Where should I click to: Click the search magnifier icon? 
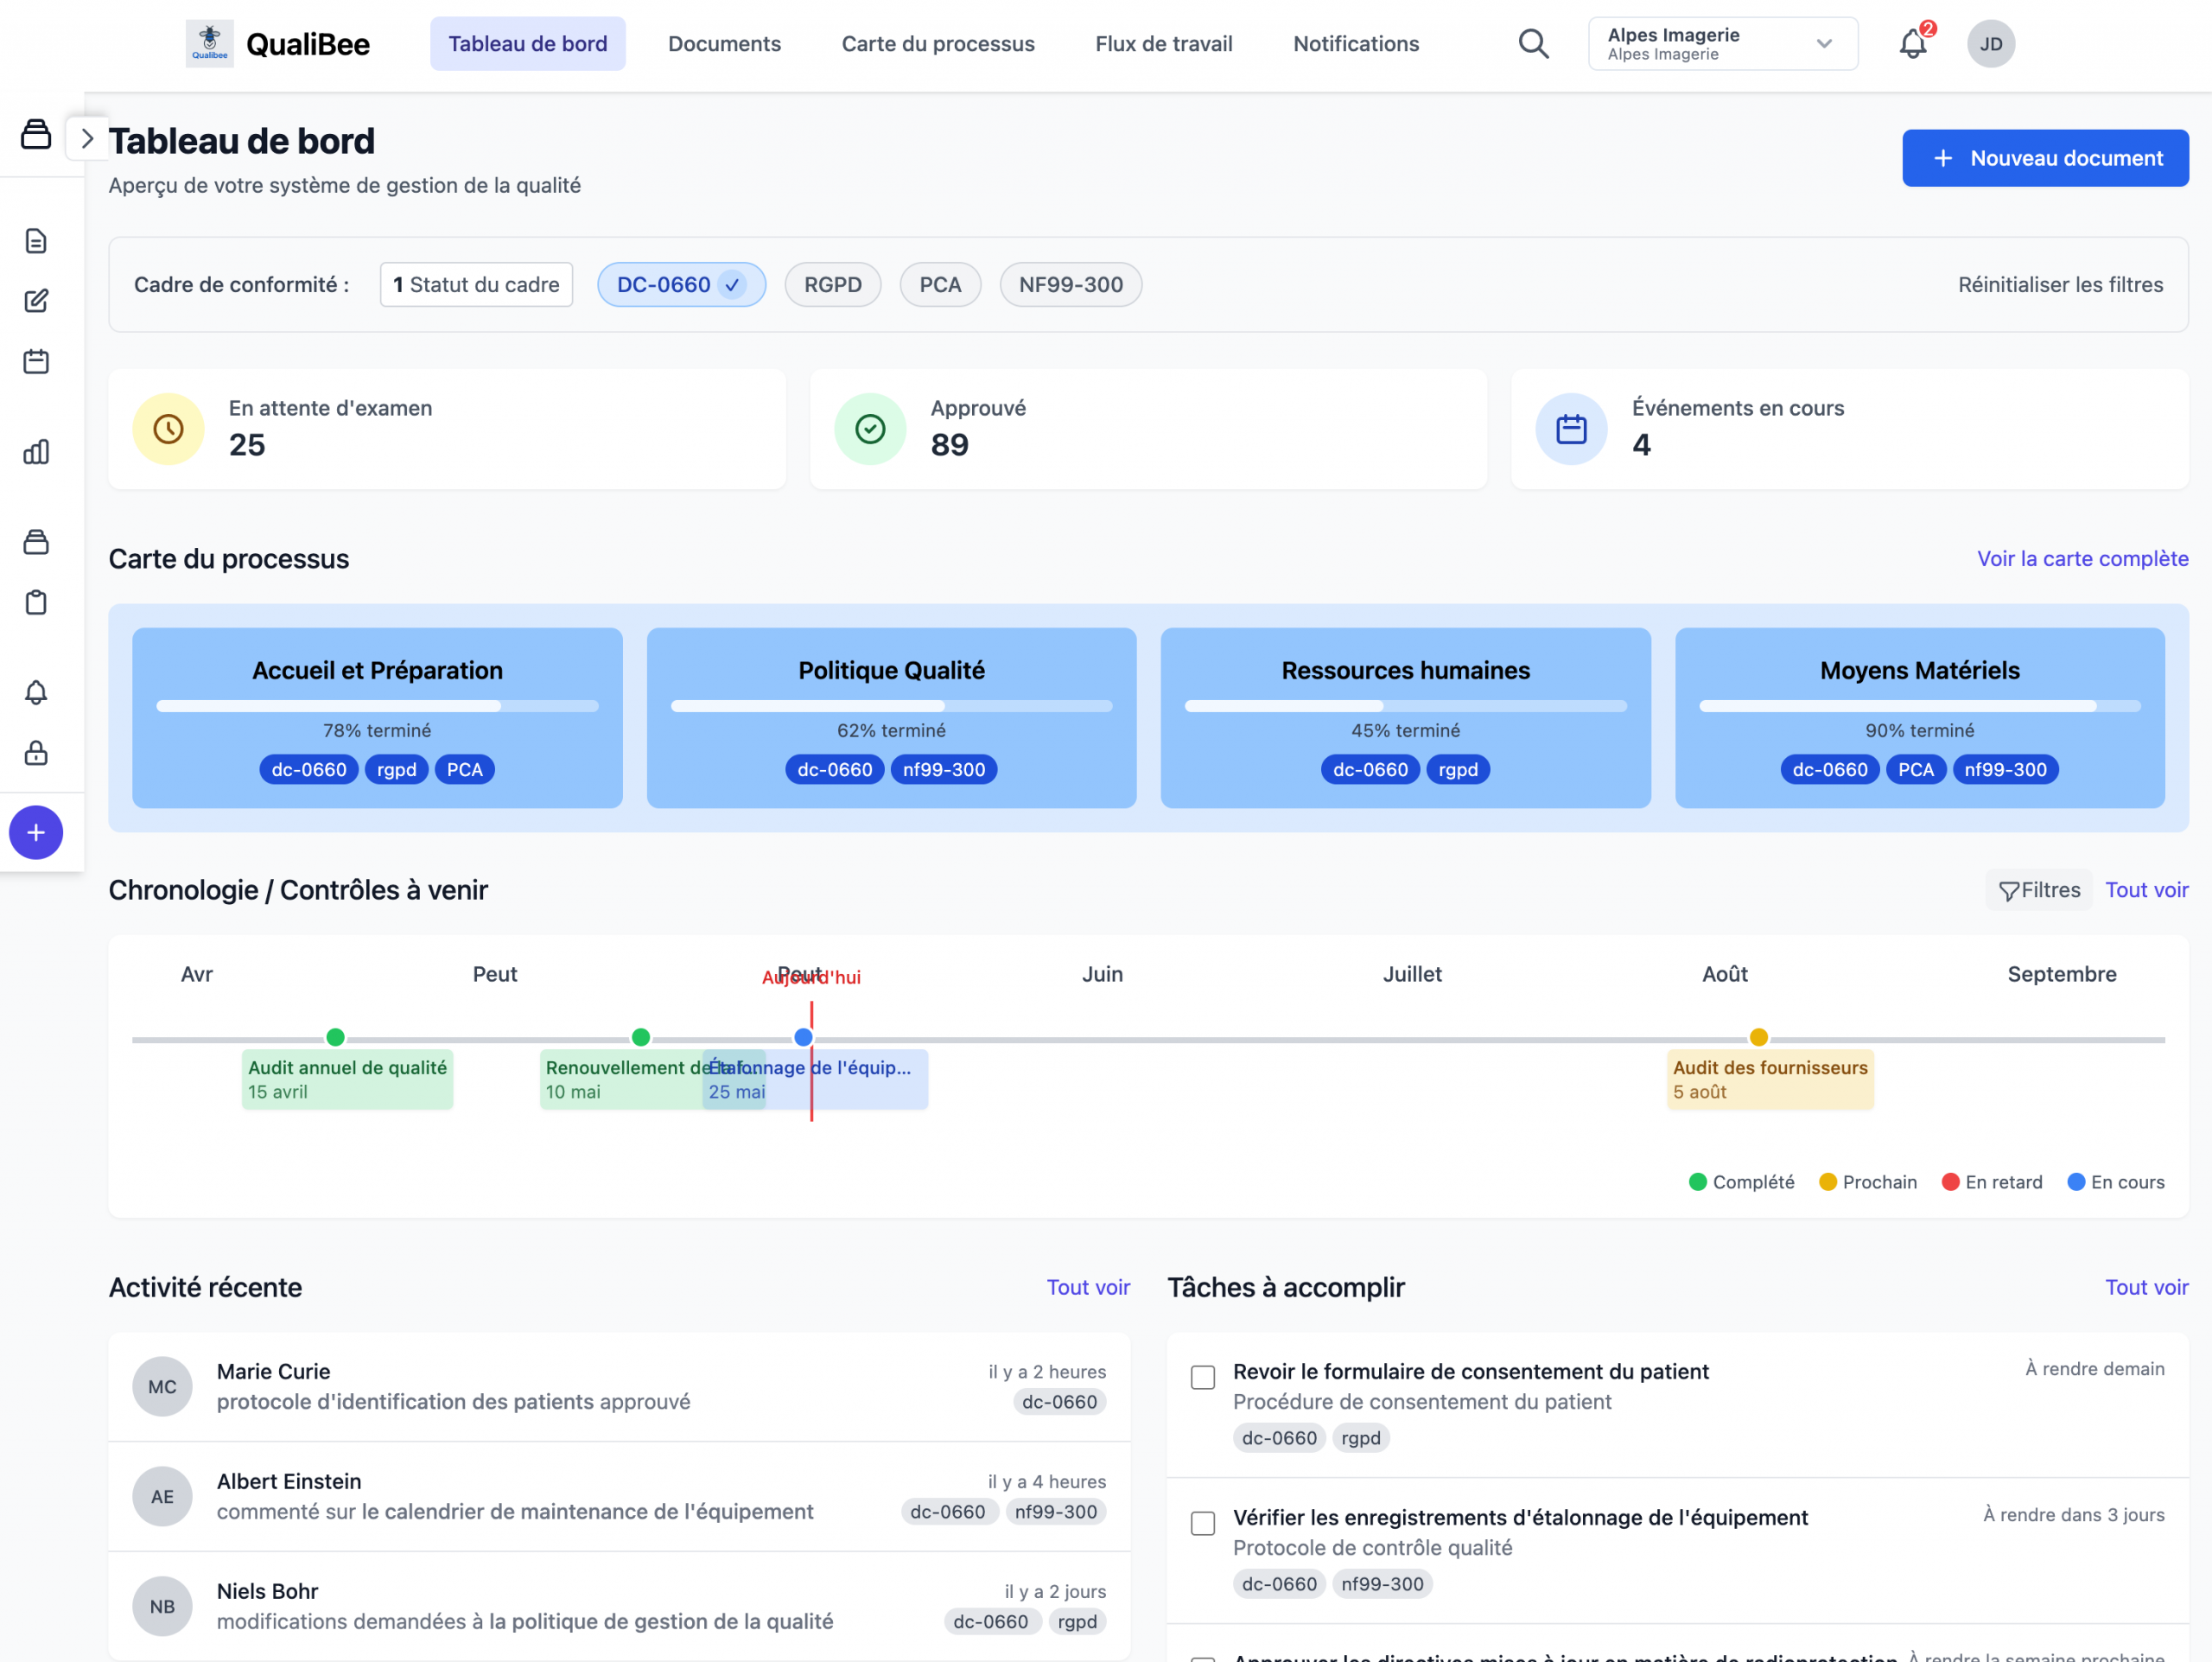click(x=1533, y=44)
